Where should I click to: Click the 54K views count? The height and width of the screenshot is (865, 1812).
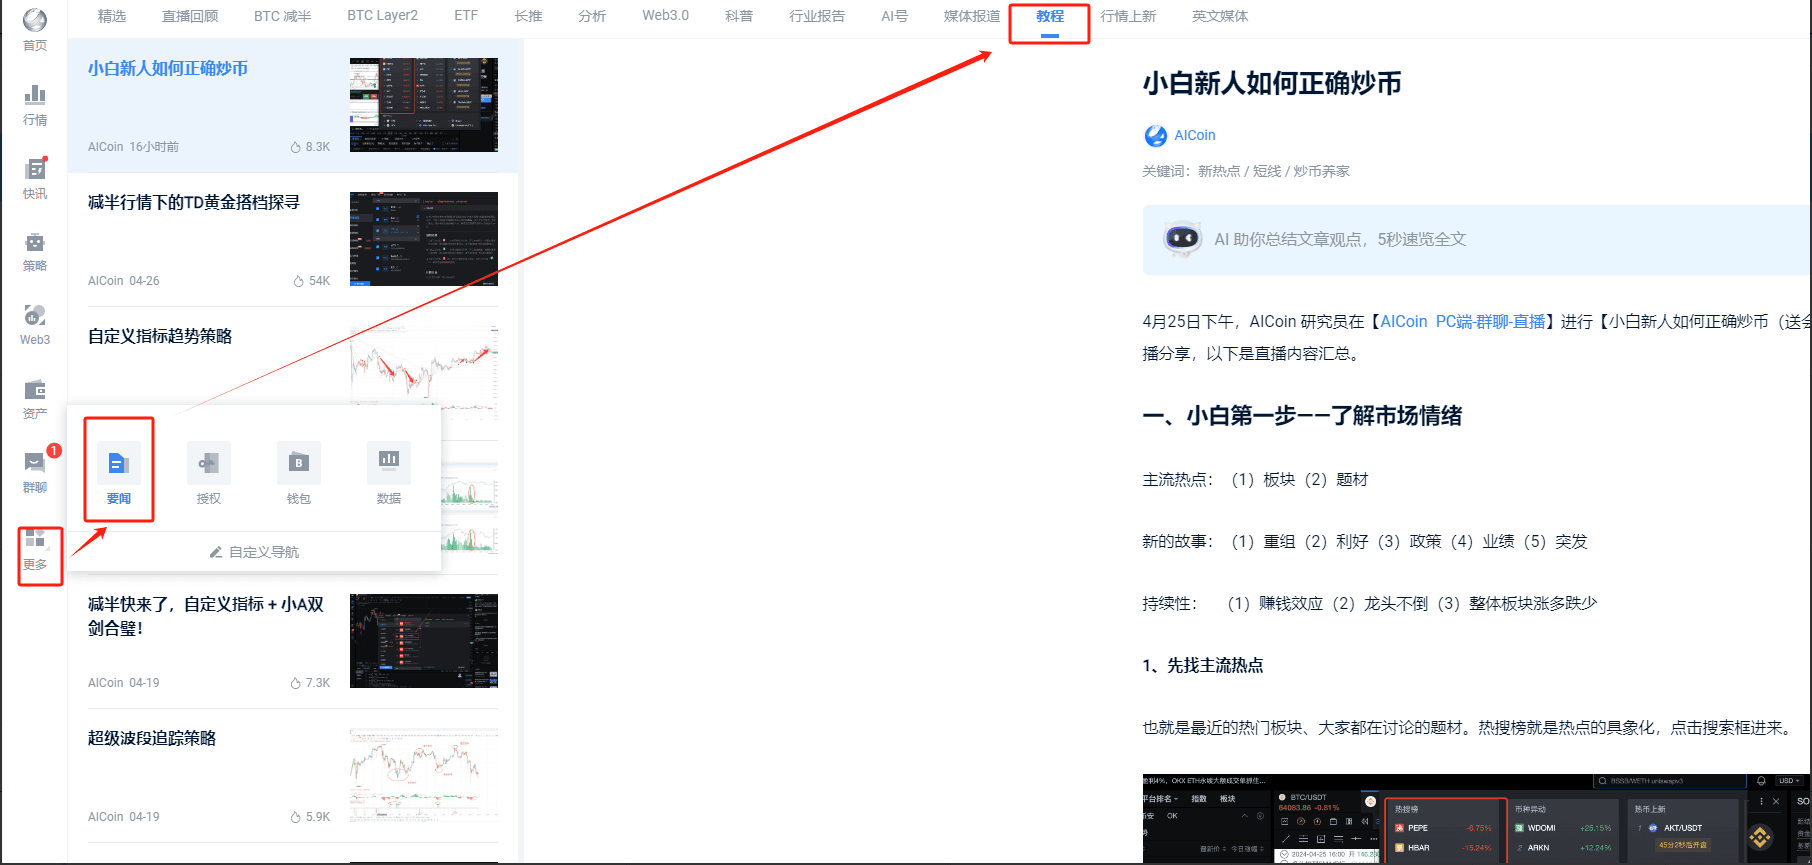[312, 281]
